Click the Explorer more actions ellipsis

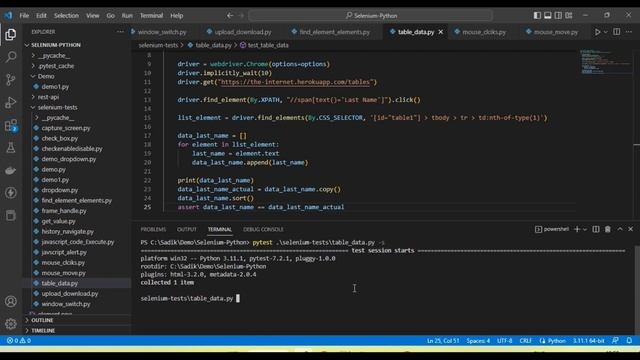click(120, 32)
